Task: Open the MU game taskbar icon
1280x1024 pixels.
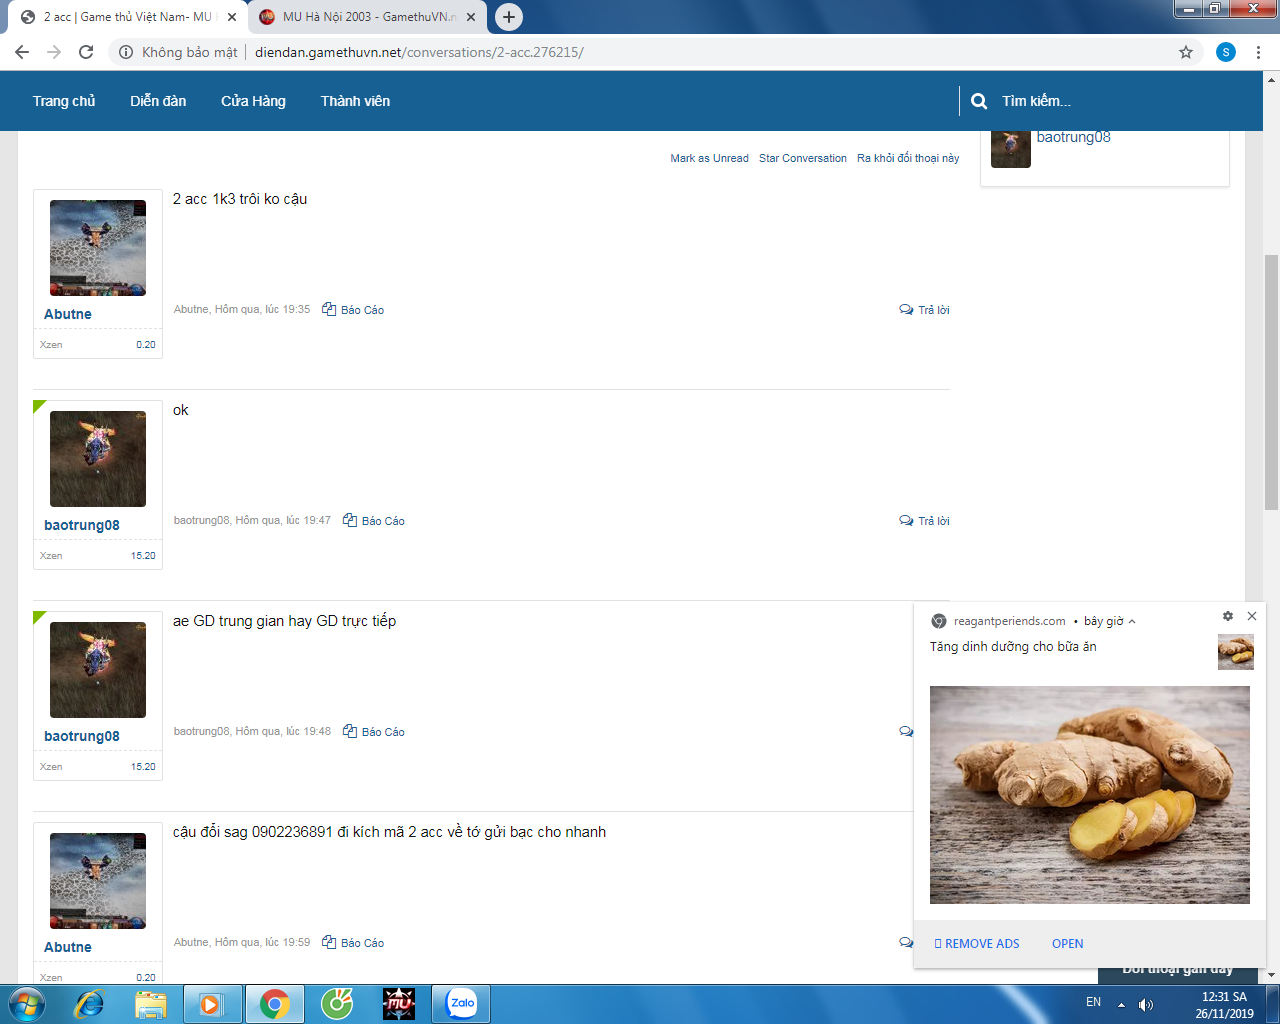Action: (399, 1004)
